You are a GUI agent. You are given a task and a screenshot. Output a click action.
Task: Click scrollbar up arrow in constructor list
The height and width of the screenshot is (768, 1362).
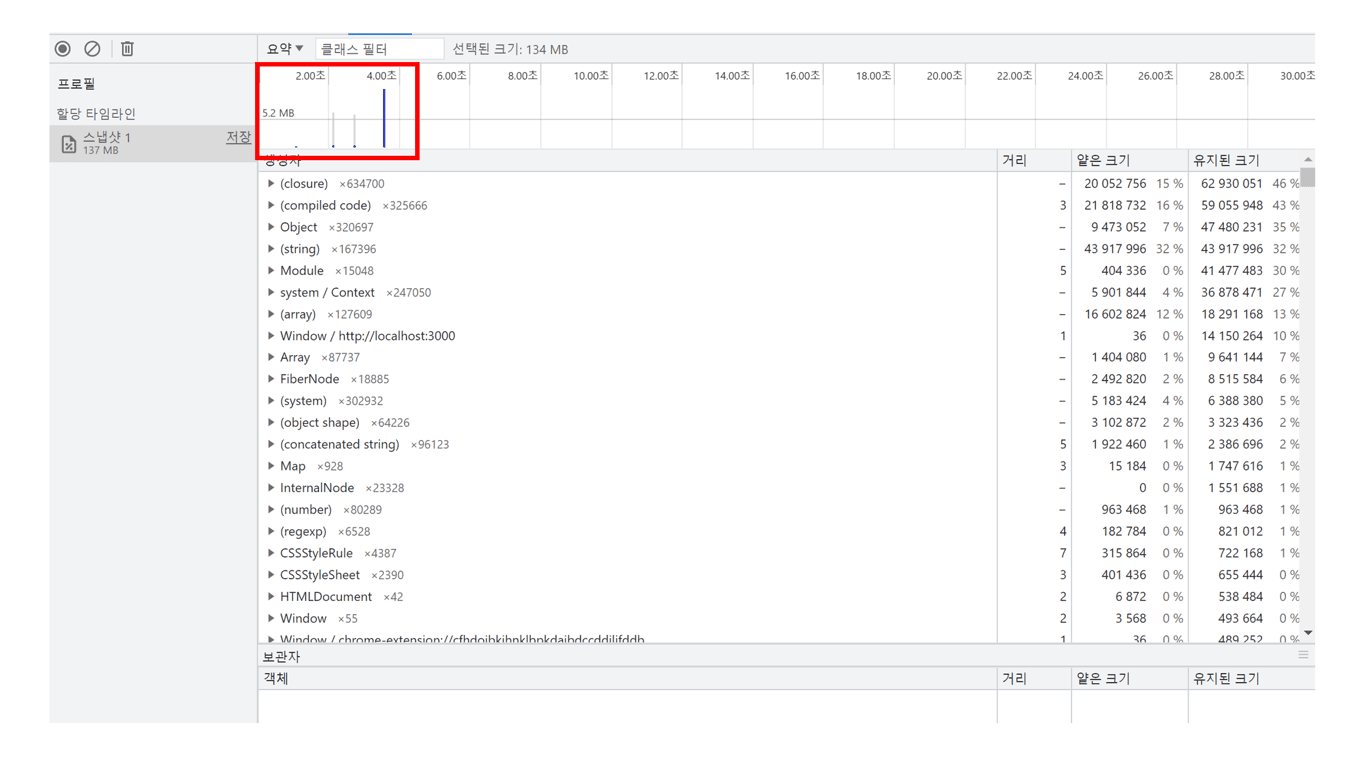click(x=1307, y=159)
